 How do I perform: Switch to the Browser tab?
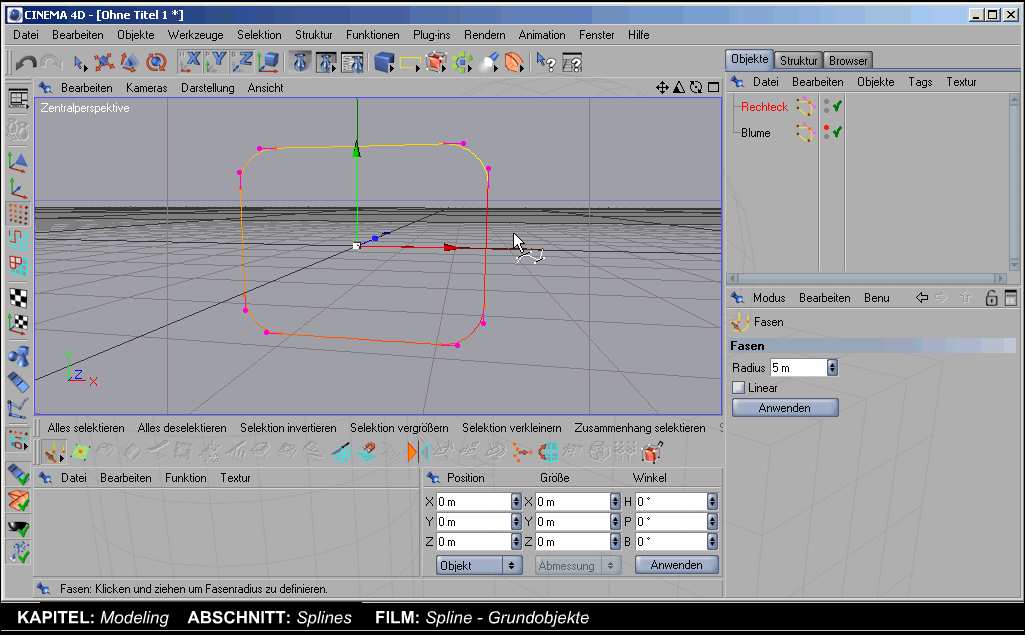848,60
